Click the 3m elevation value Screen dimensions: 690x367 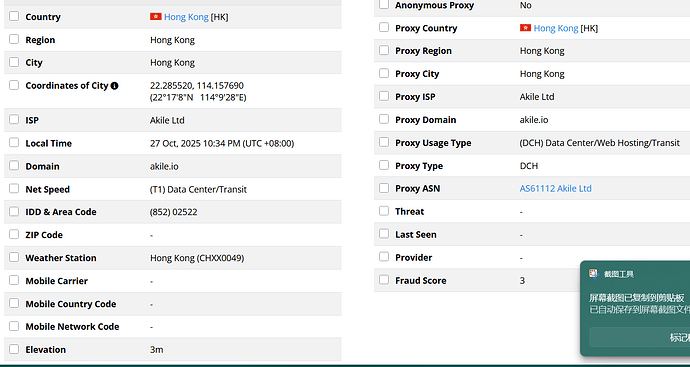pyautogui.click(x=157, y=350)
